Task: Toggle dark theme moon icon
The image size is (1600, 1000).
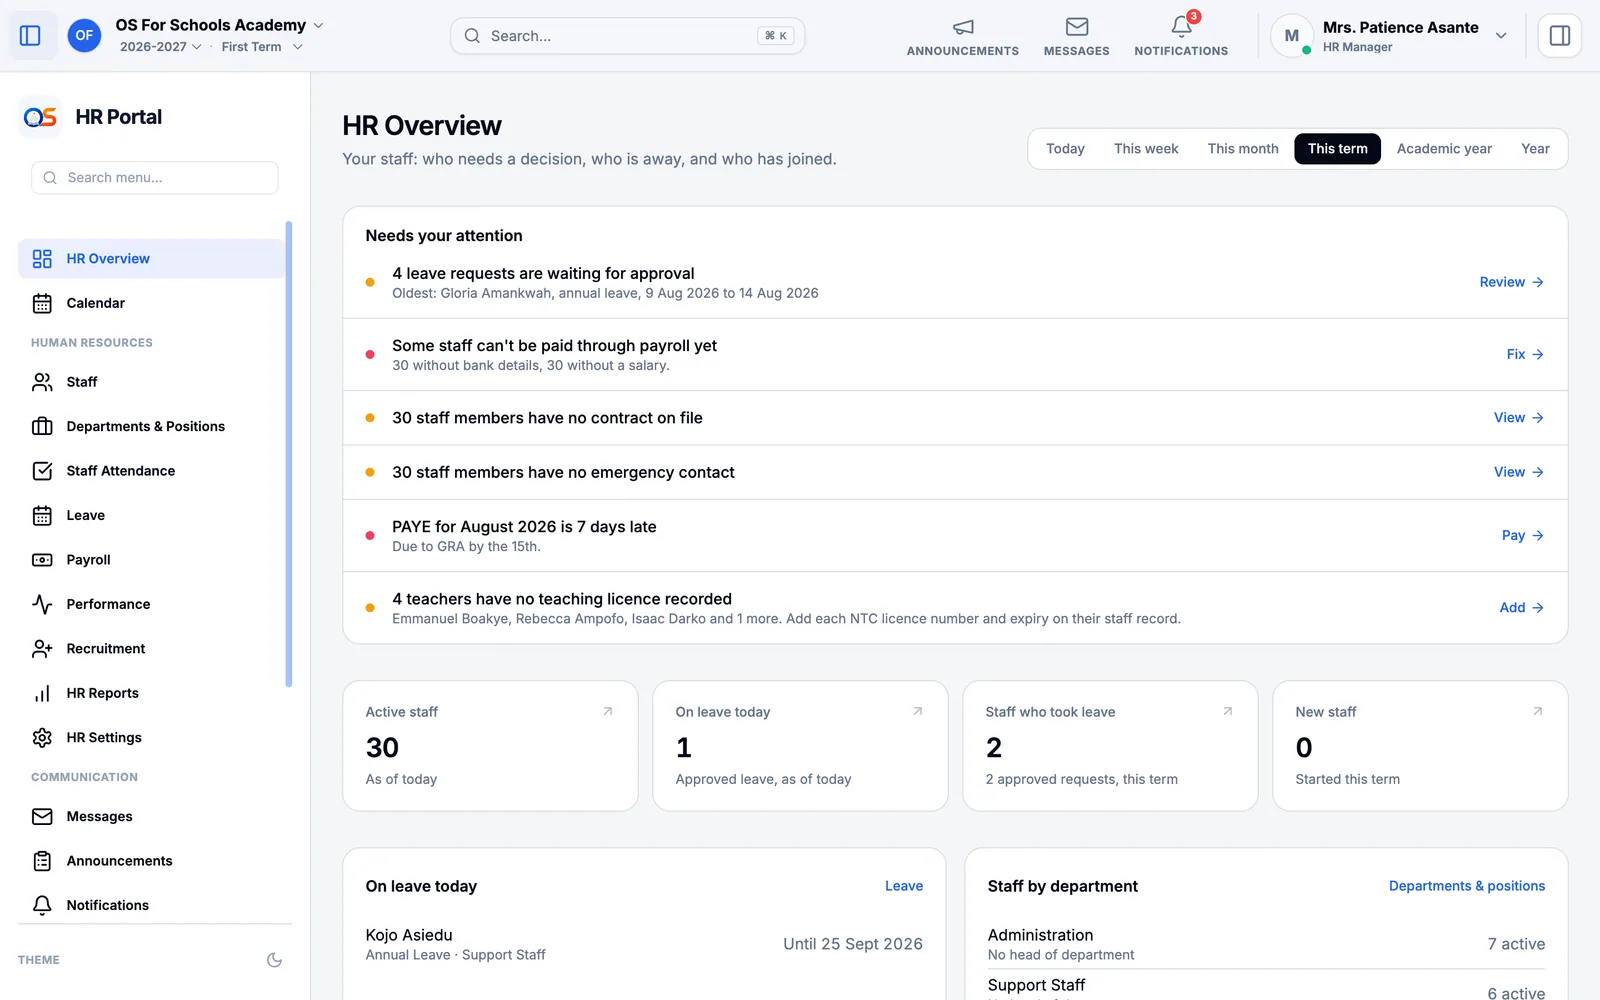Action: tap(274, 960)
